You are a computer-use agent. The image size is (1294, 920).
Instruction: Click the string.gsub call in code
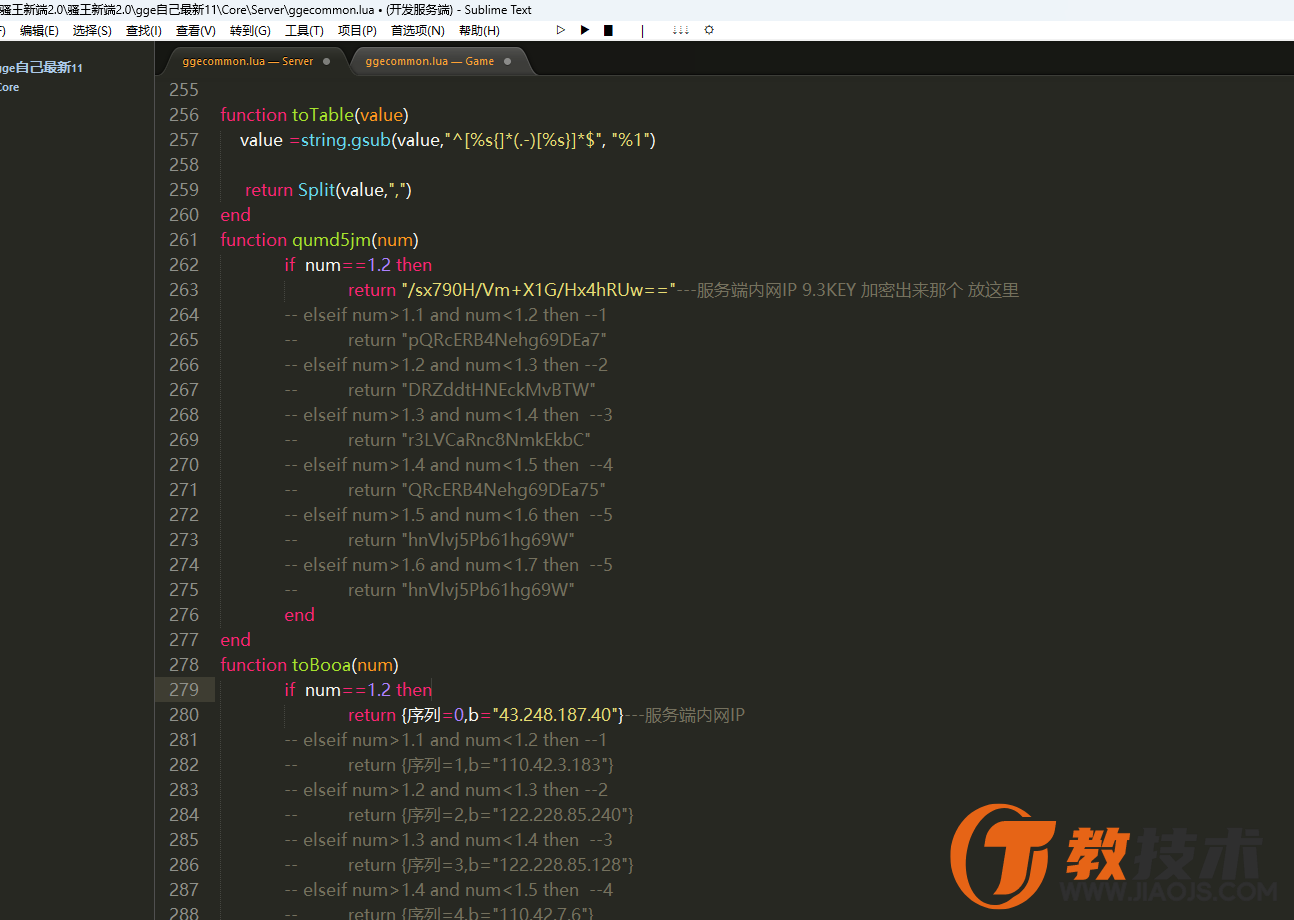pyautogui.click(x=346, y=140)
